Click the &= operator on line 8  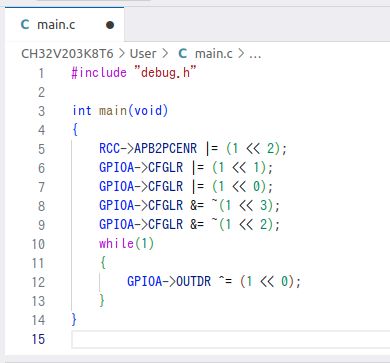(197, 205)
